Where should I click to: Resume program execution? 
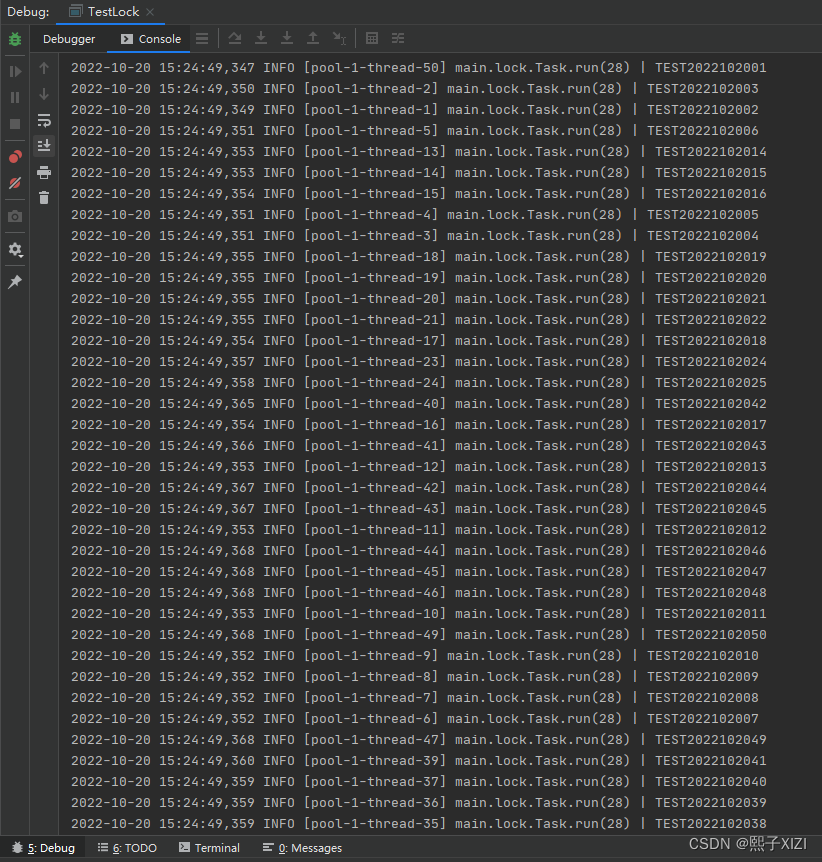point(15,71)
